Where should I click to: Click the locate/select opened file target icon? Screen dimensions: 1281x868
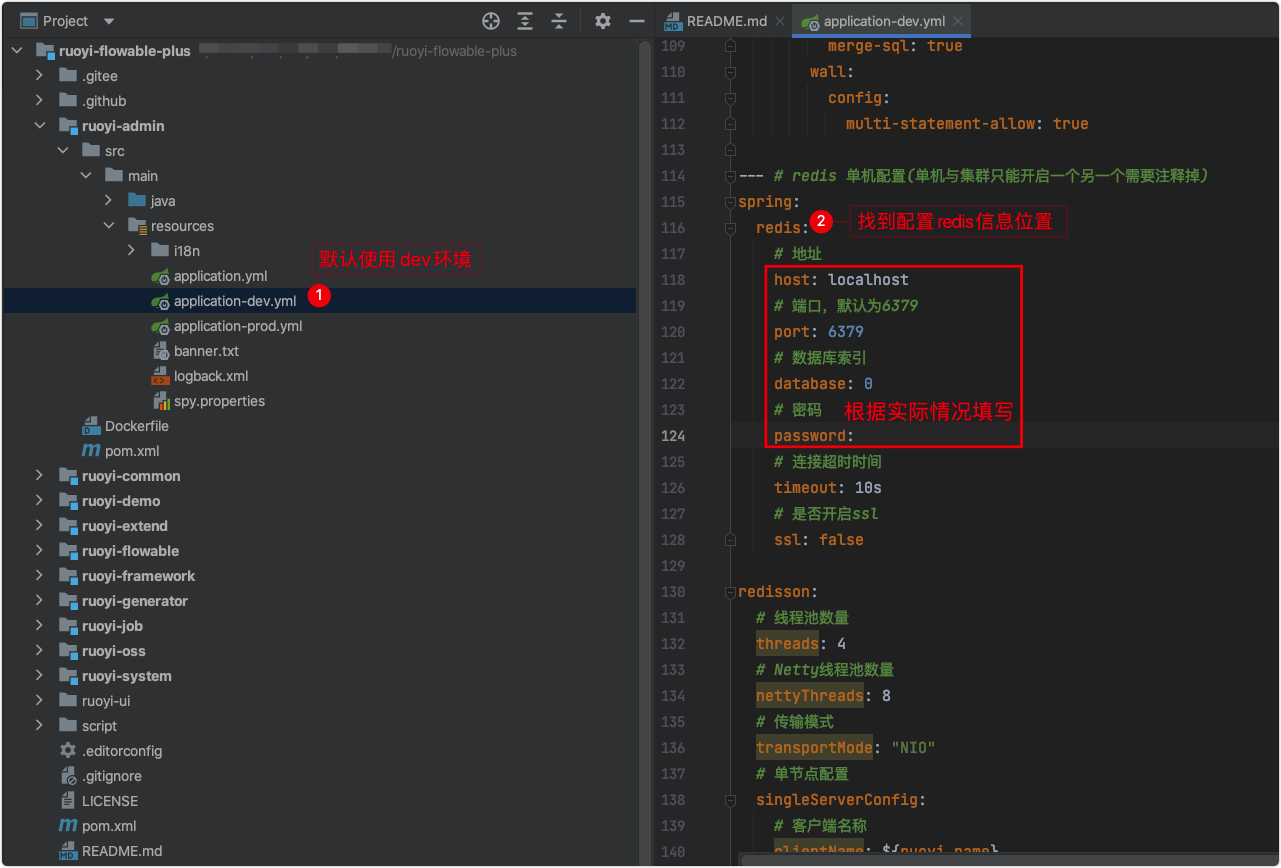point(490,21)
